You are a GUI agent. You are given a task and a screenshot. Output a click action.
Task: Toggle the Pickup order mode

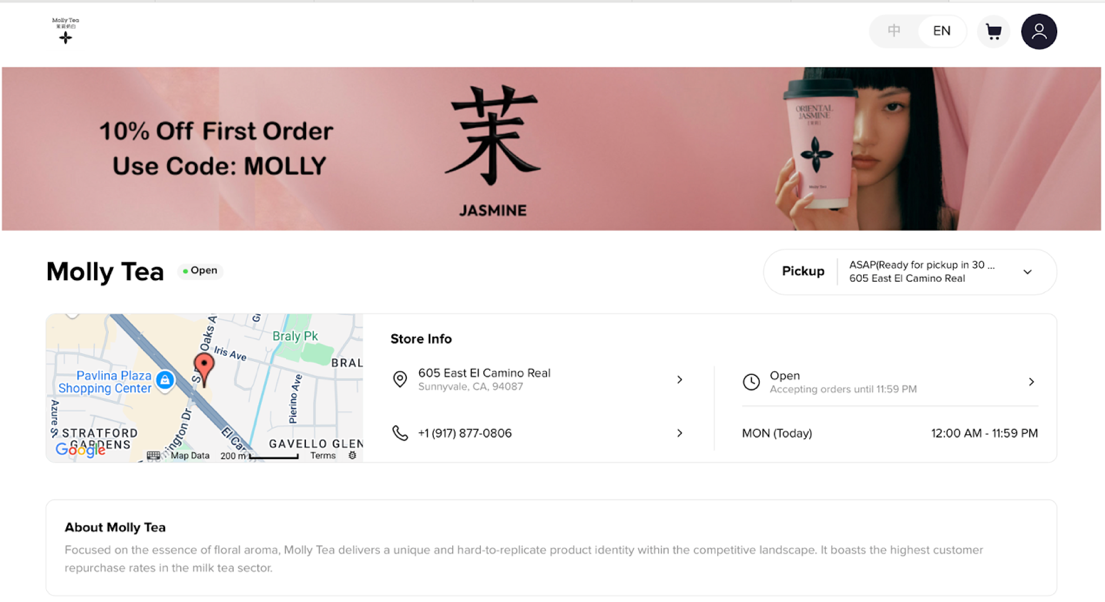803,271
